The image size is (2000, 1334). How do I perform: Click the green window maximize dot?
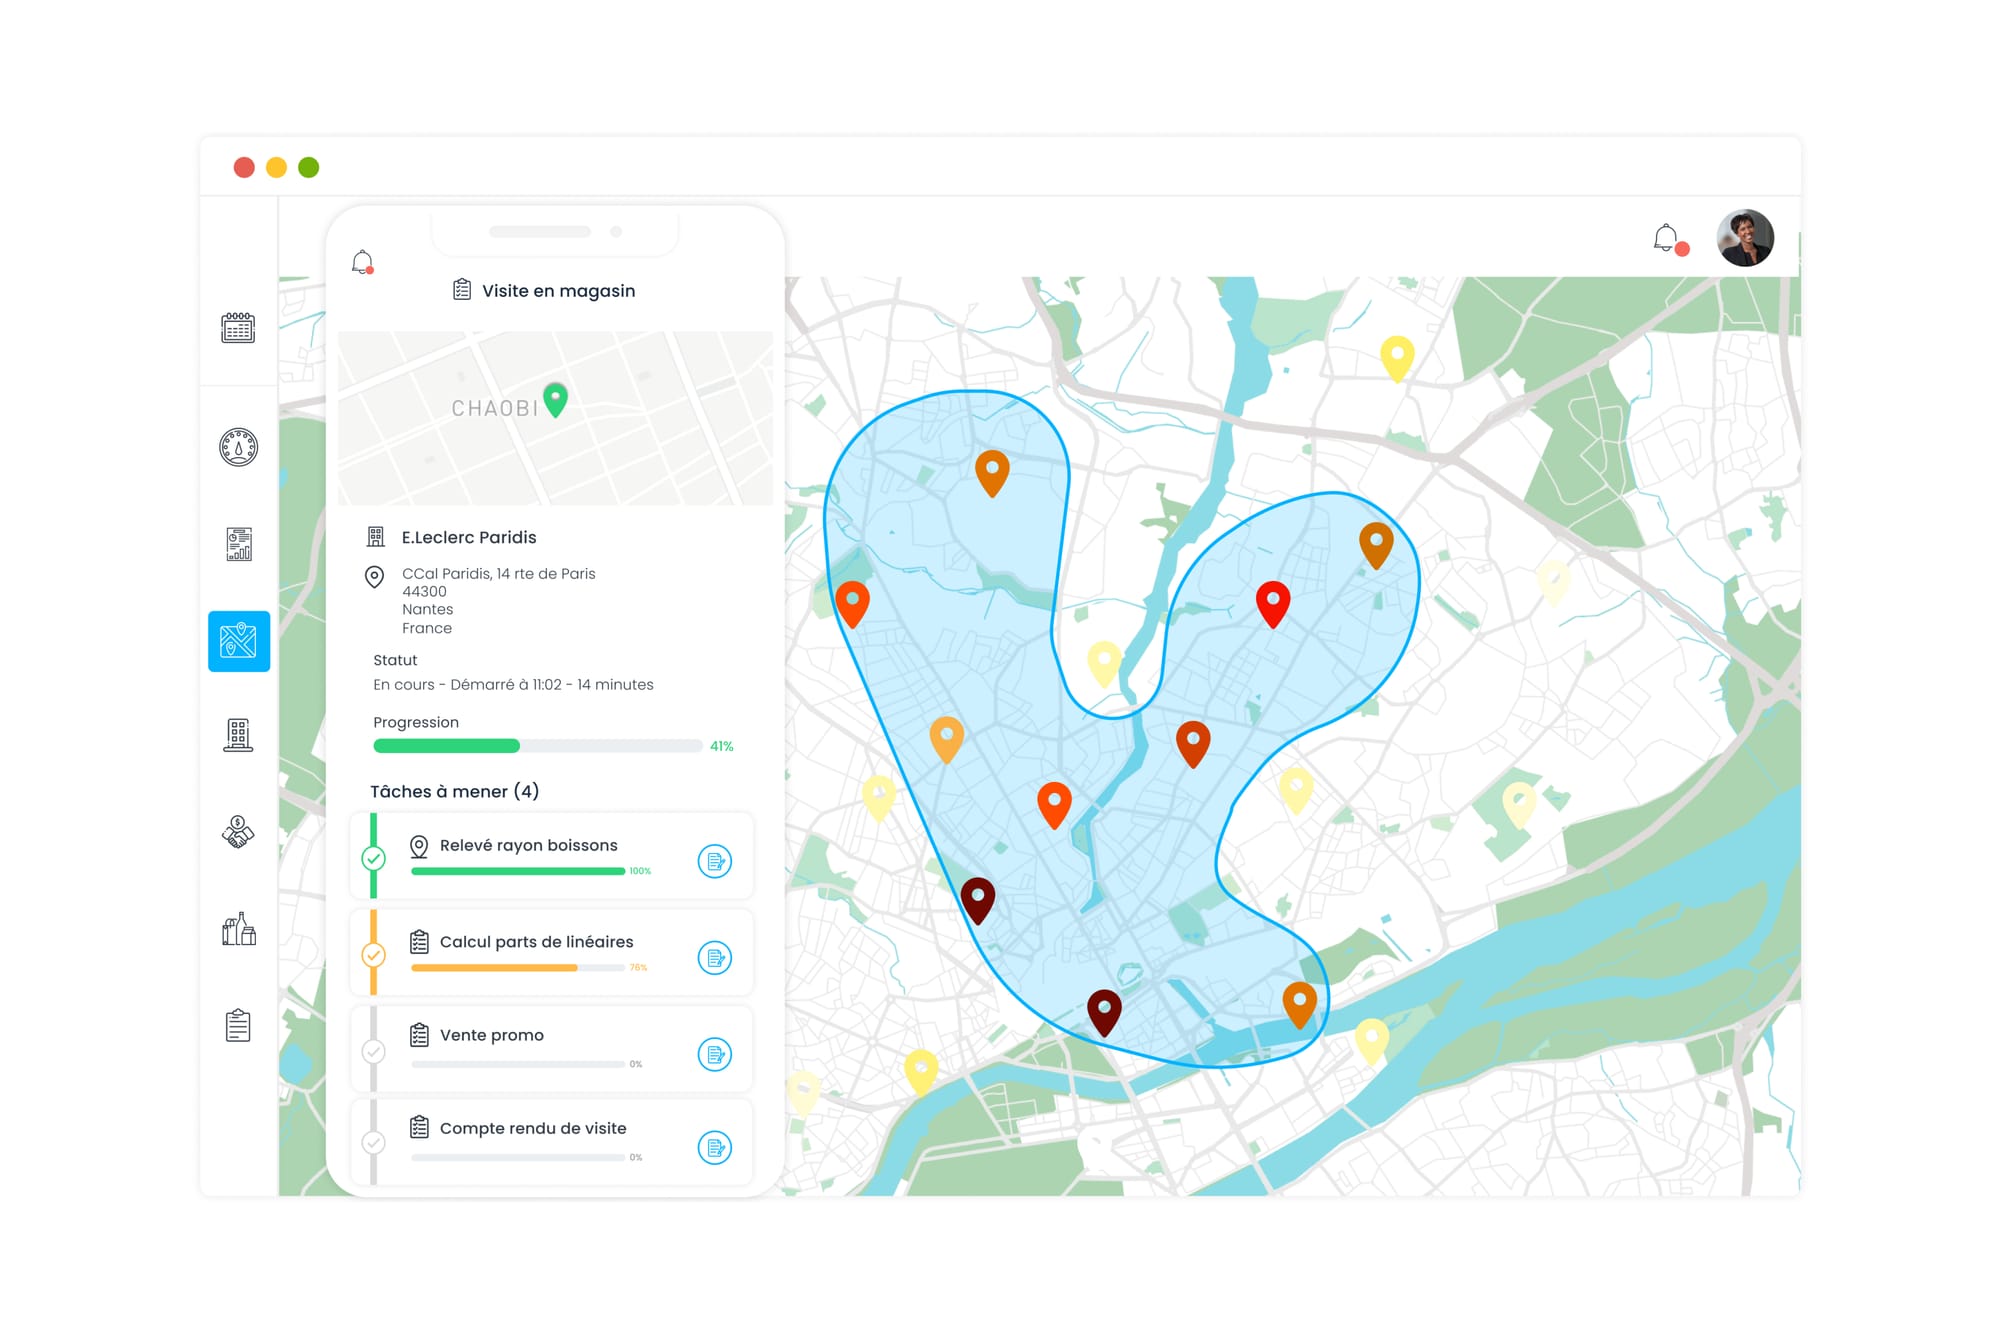click(309, 167)
